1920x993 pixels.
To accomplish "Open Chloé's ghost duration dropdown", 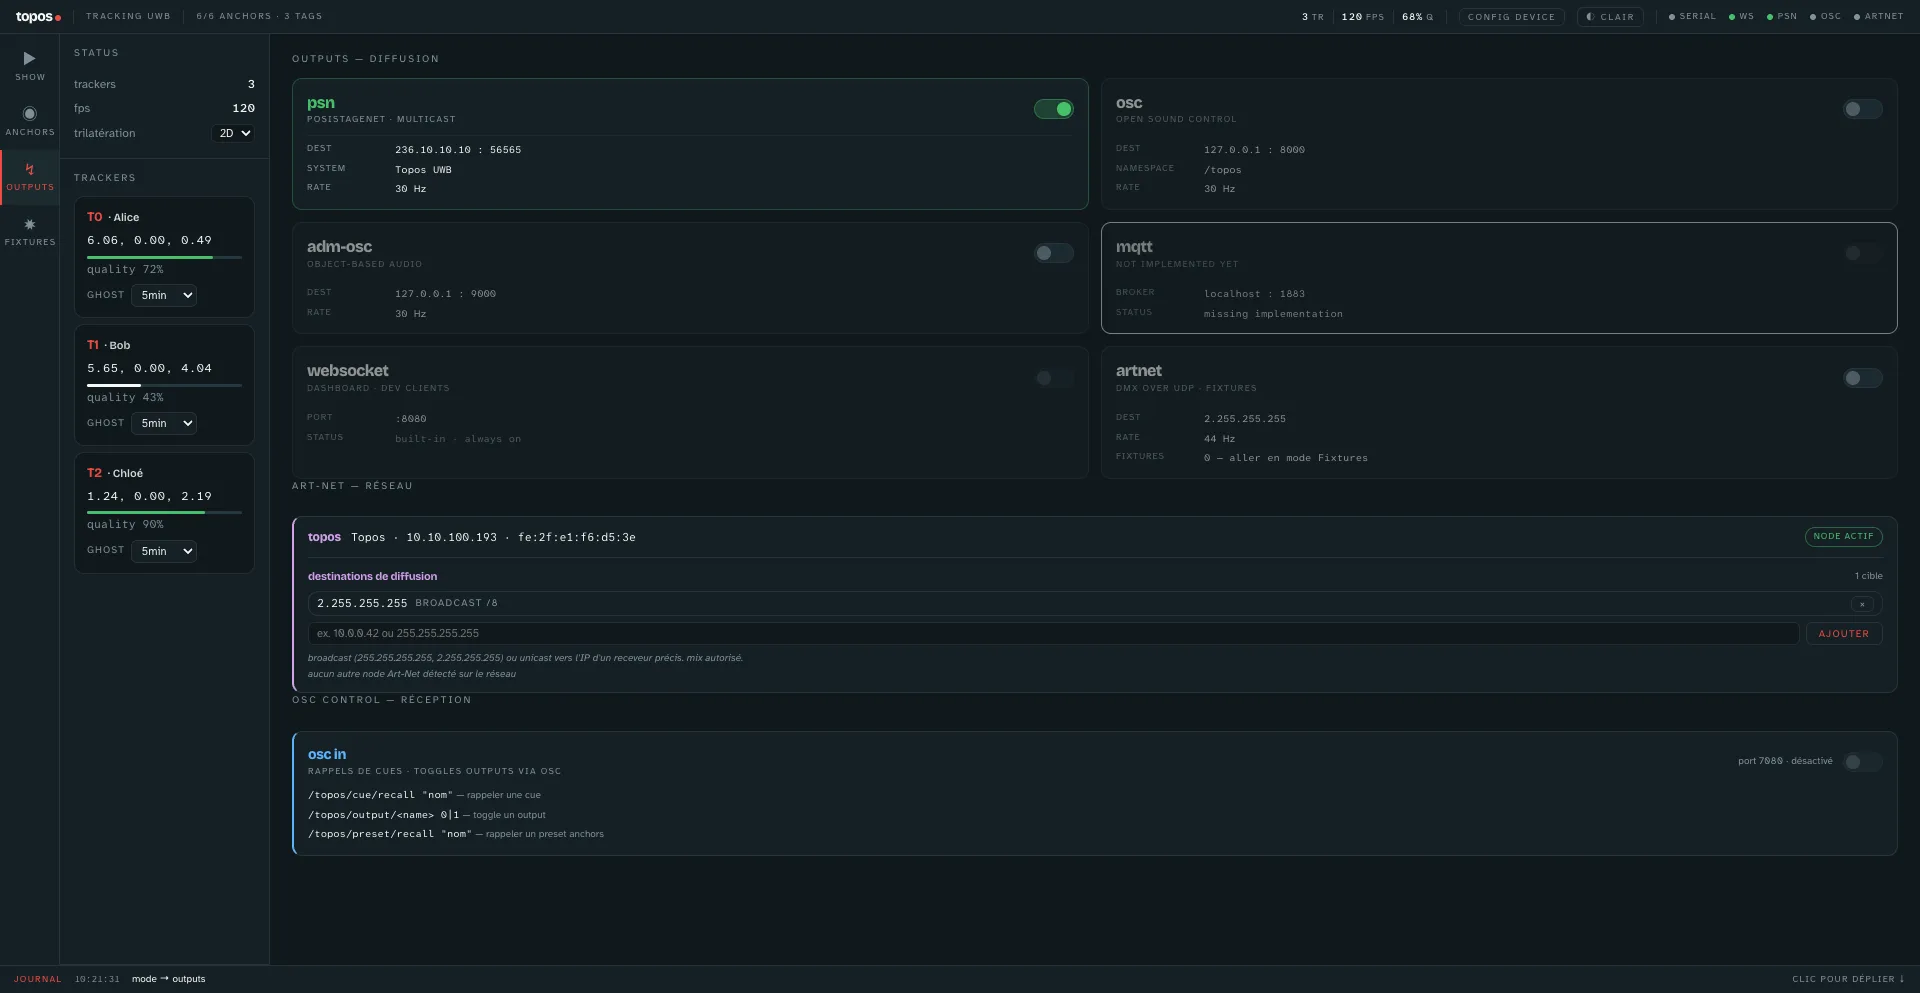I will tap(164, 551).
